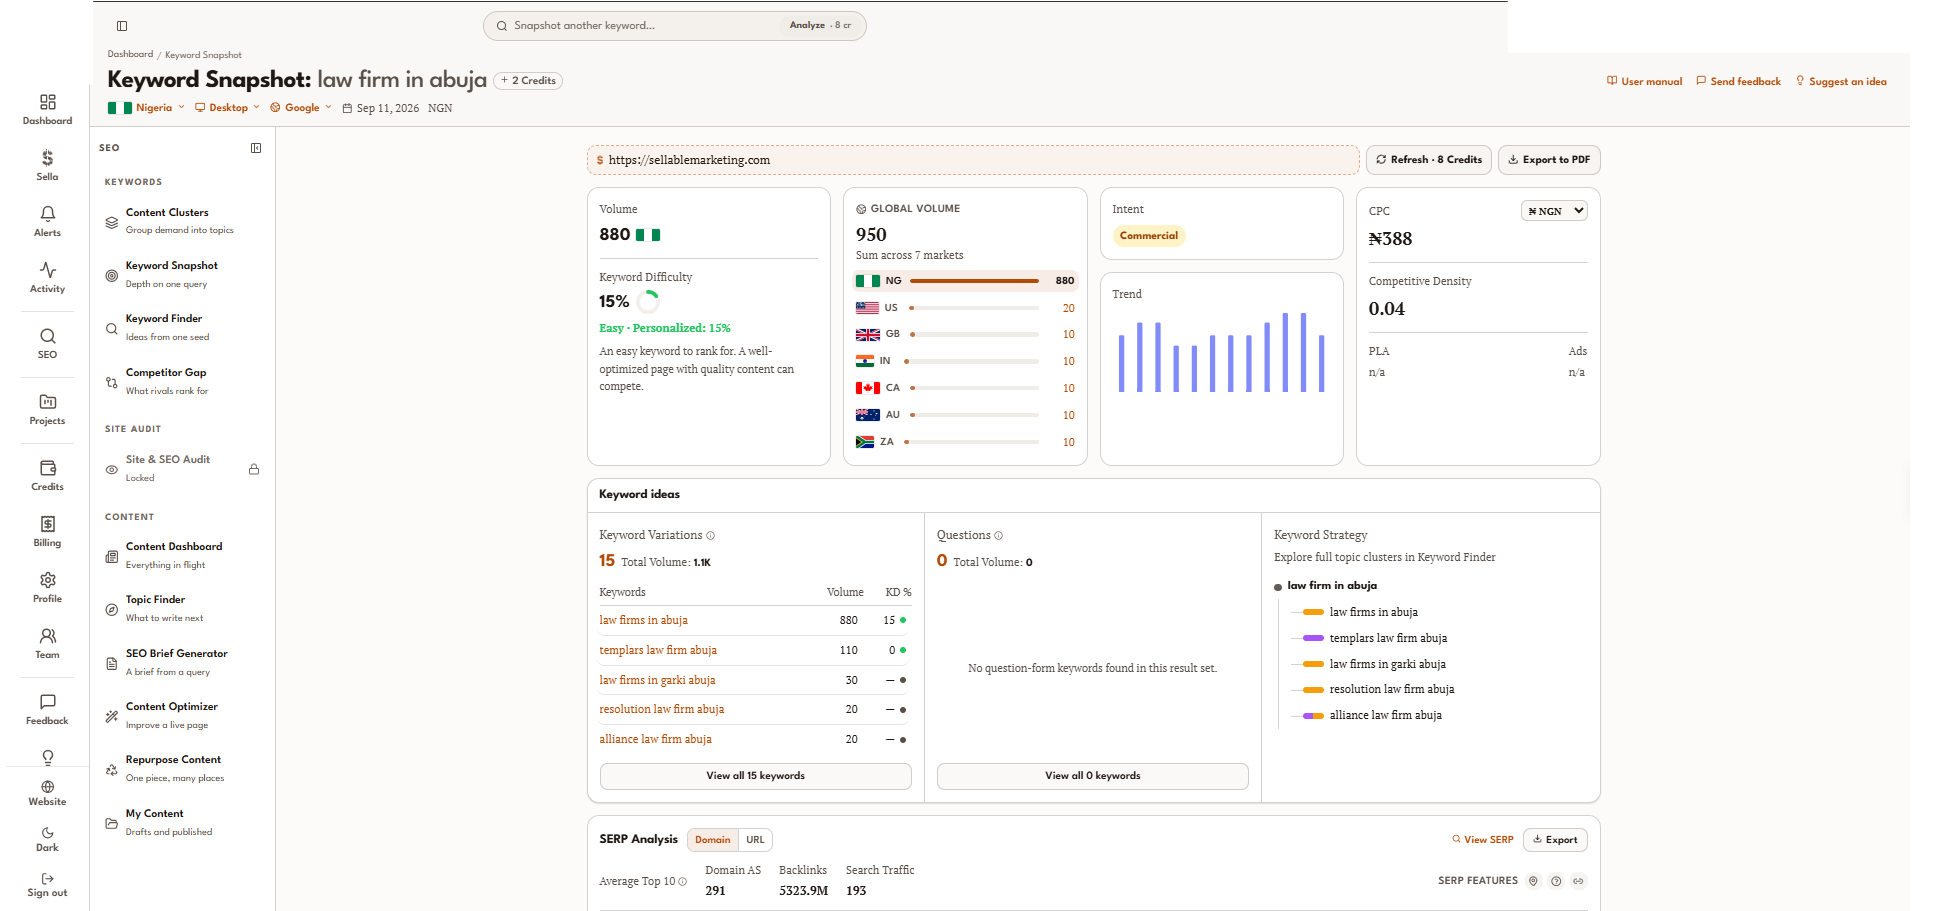Image resolution: width=1936 pixels, height=911 pixels.
Task: Open Projects in the left rail
Action: click(x=47, y=409)
